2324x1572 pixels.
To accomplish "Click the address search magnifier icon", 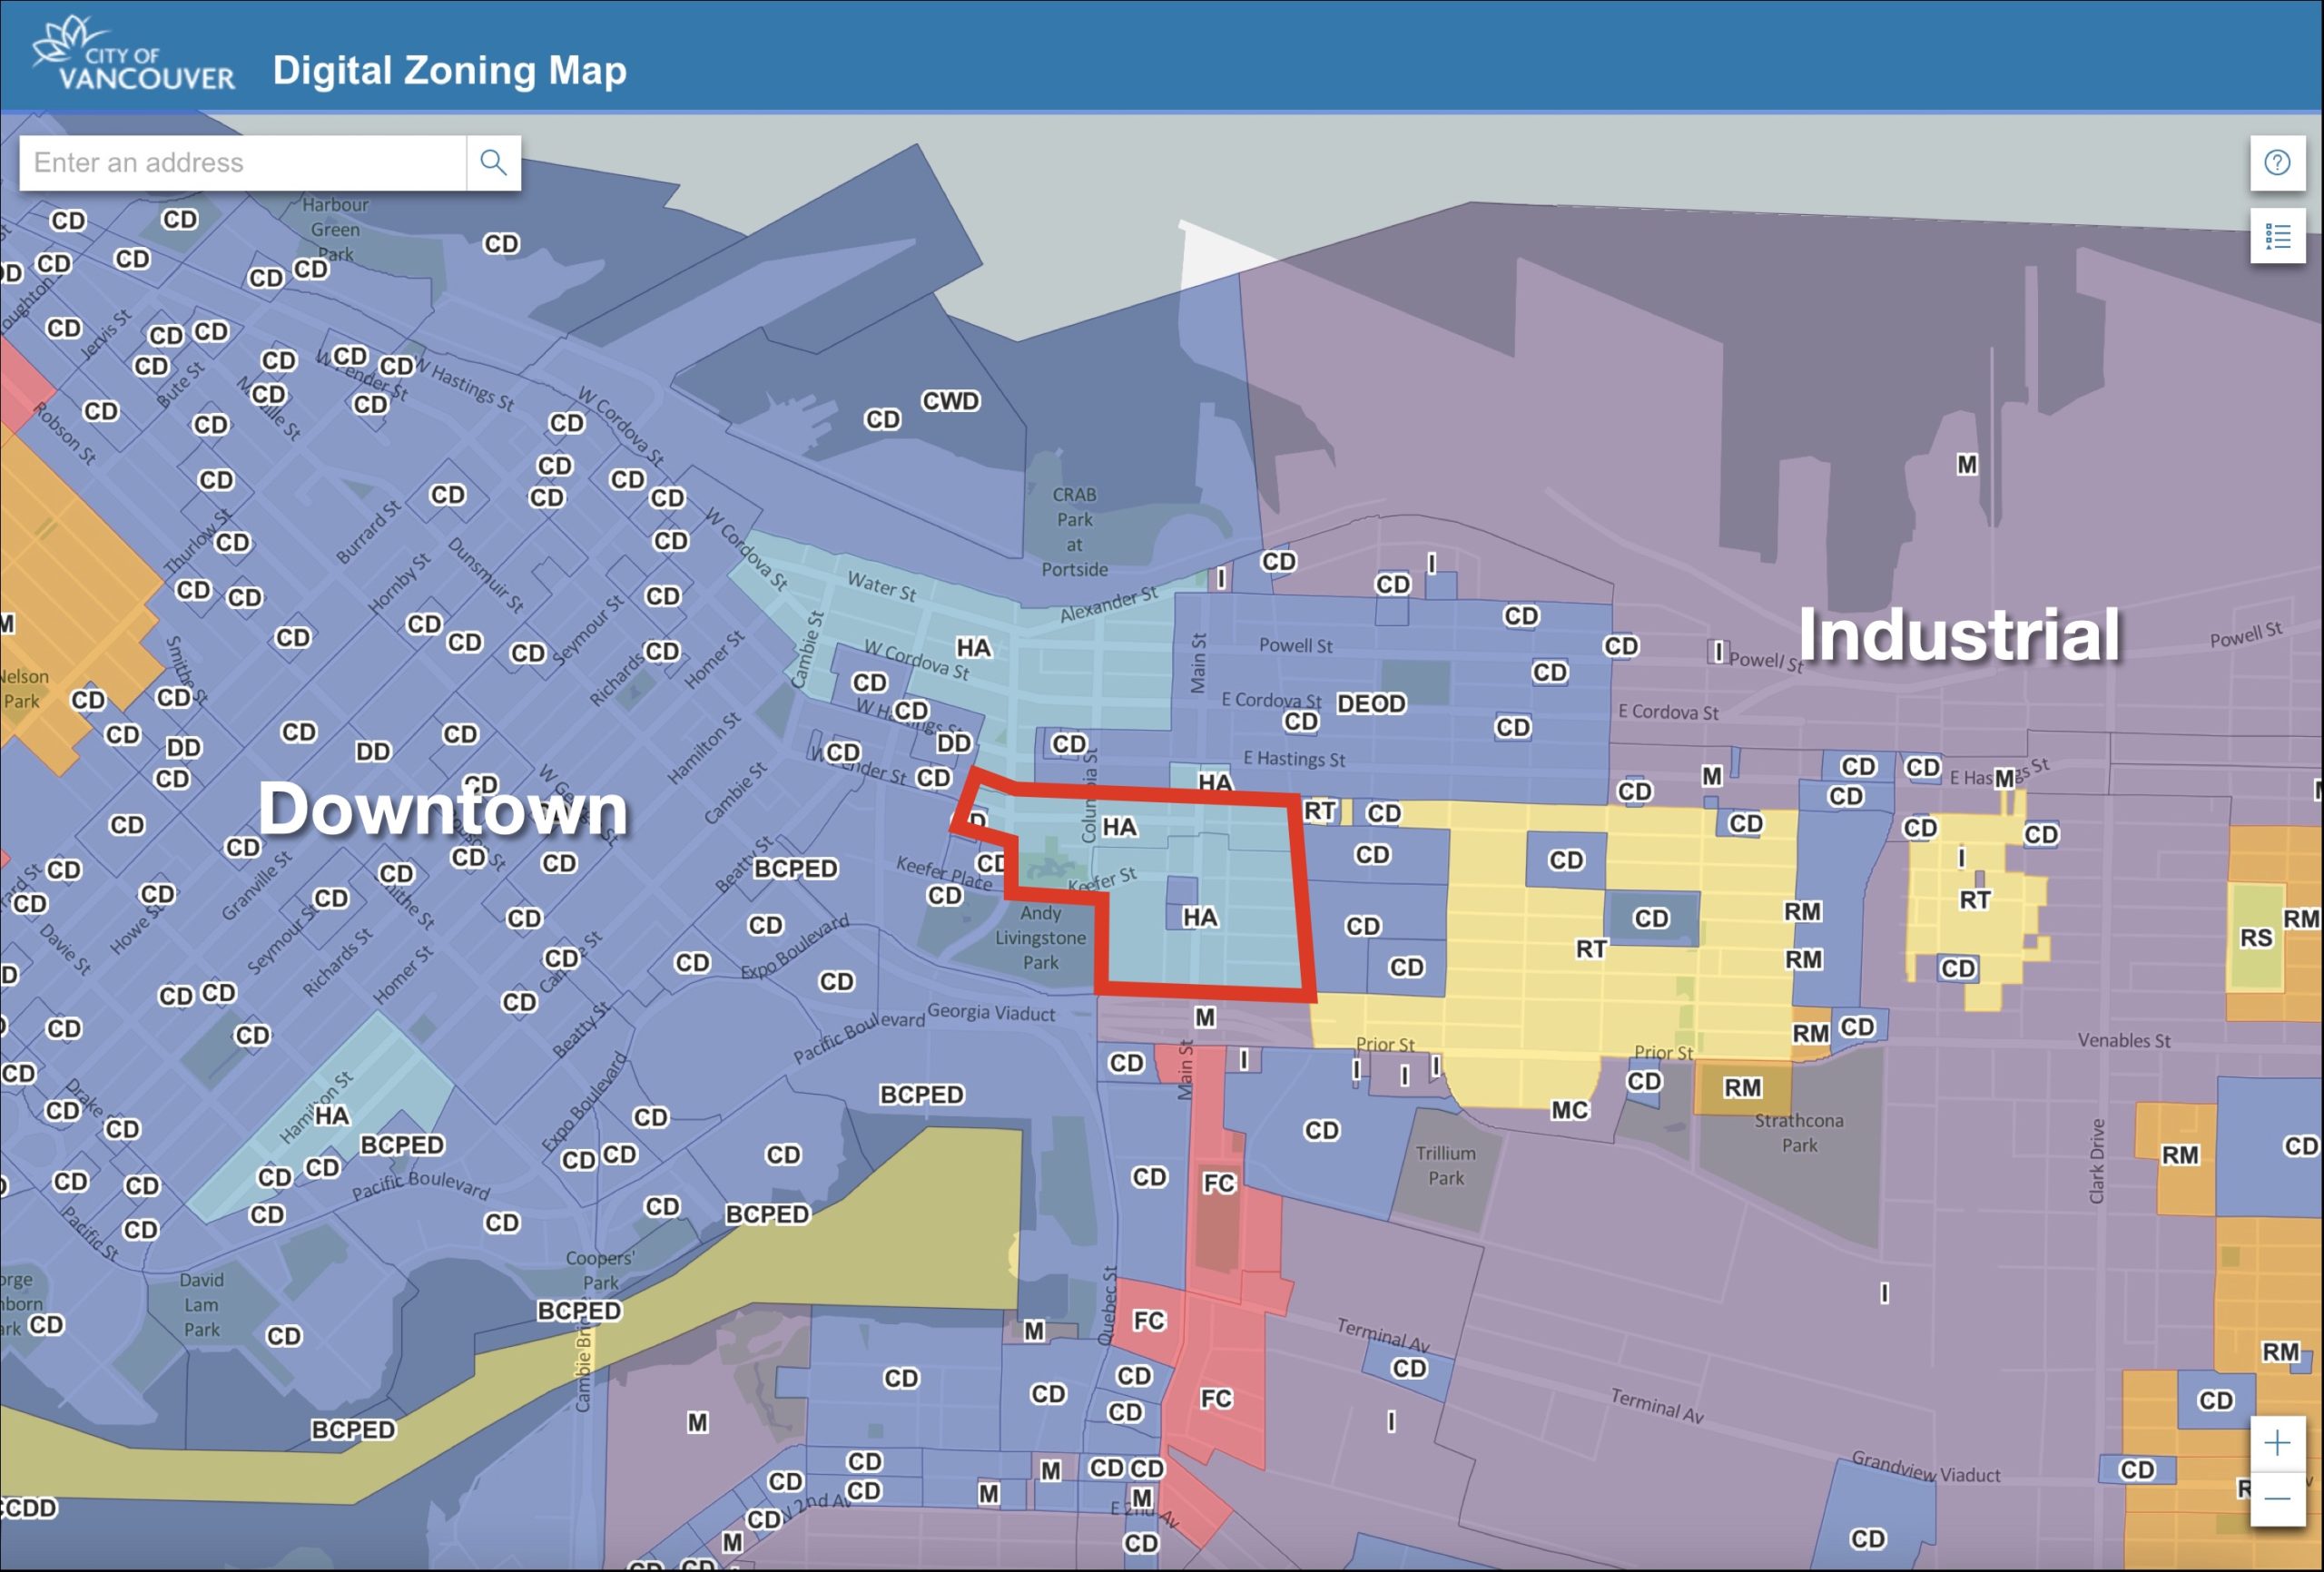I will (493, 162).
